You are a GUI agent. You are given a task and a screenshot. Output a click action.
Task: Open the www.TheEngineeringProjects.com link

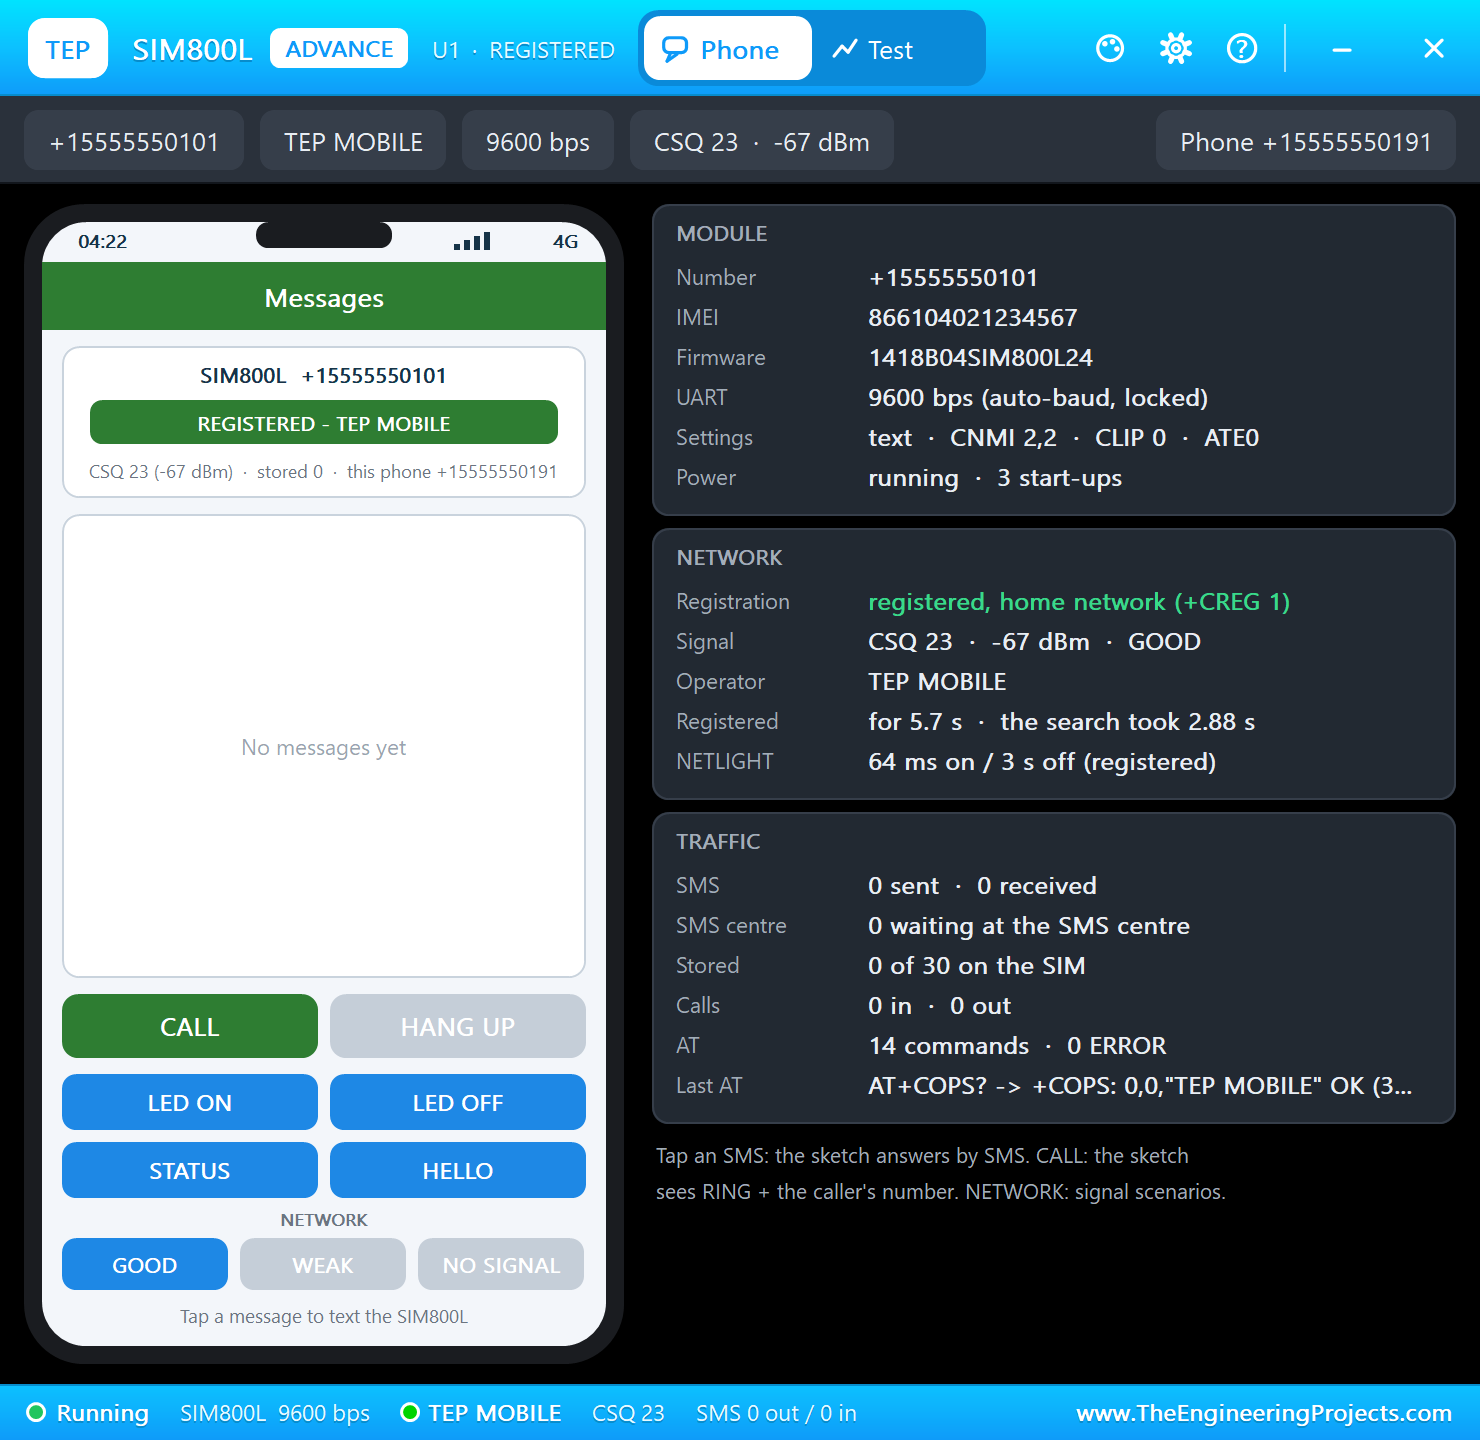(1264, 1412)
